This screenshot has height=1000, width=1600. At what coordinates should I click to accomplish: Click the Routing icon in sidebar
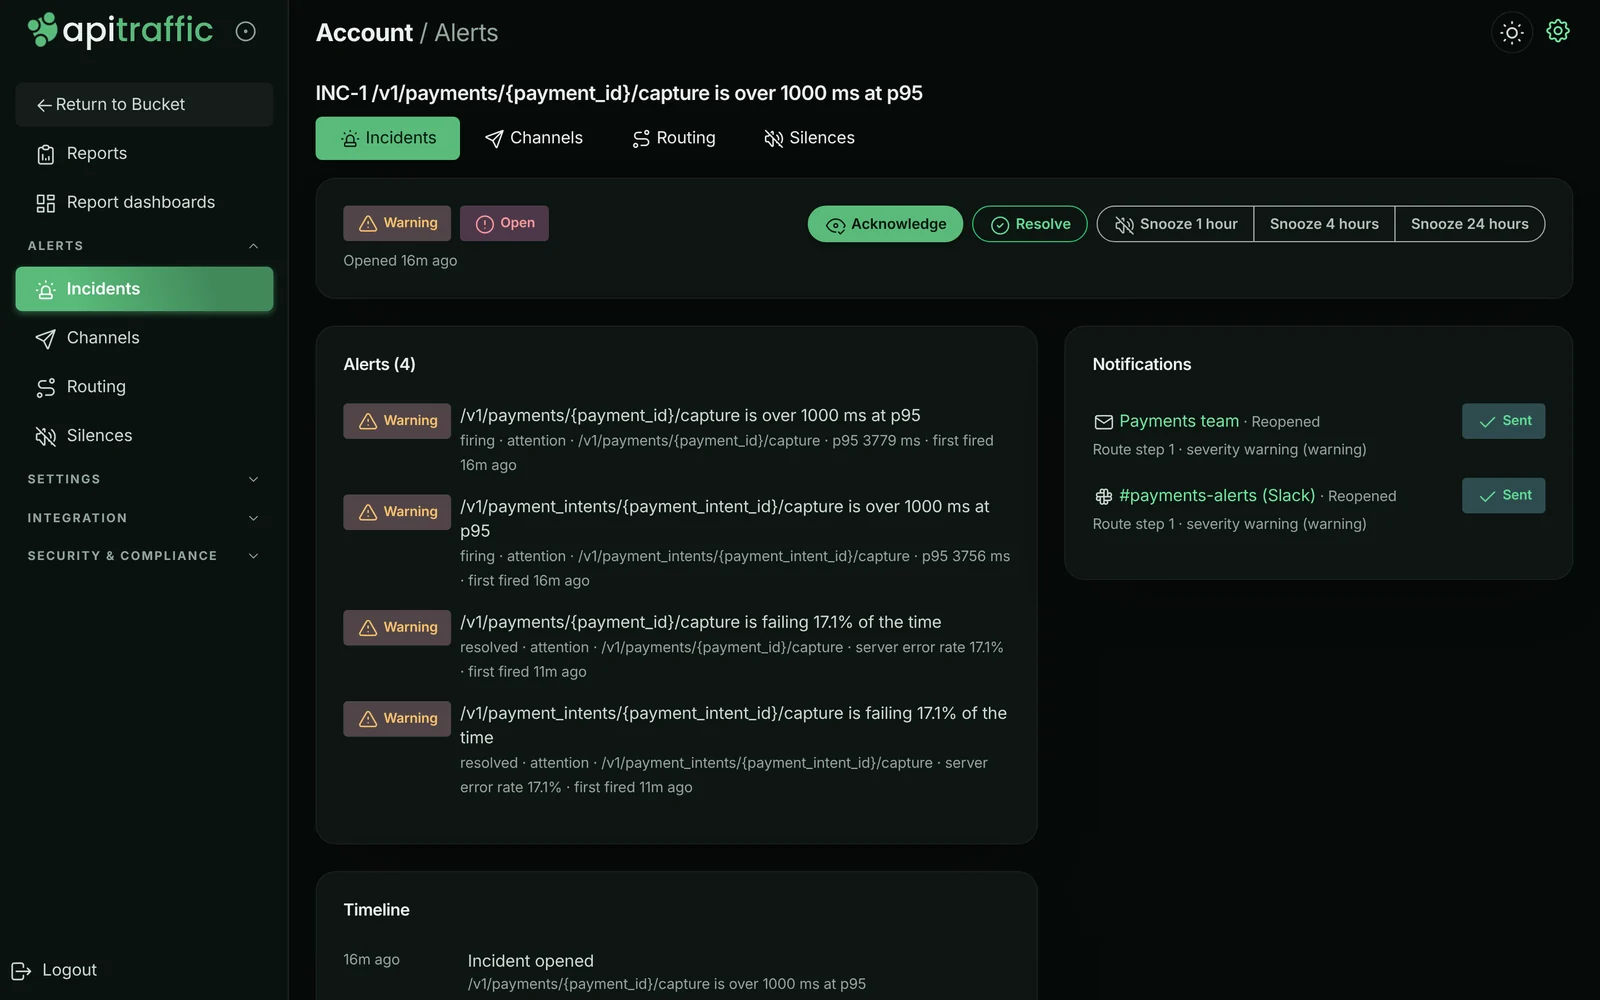tap(46, 388)
